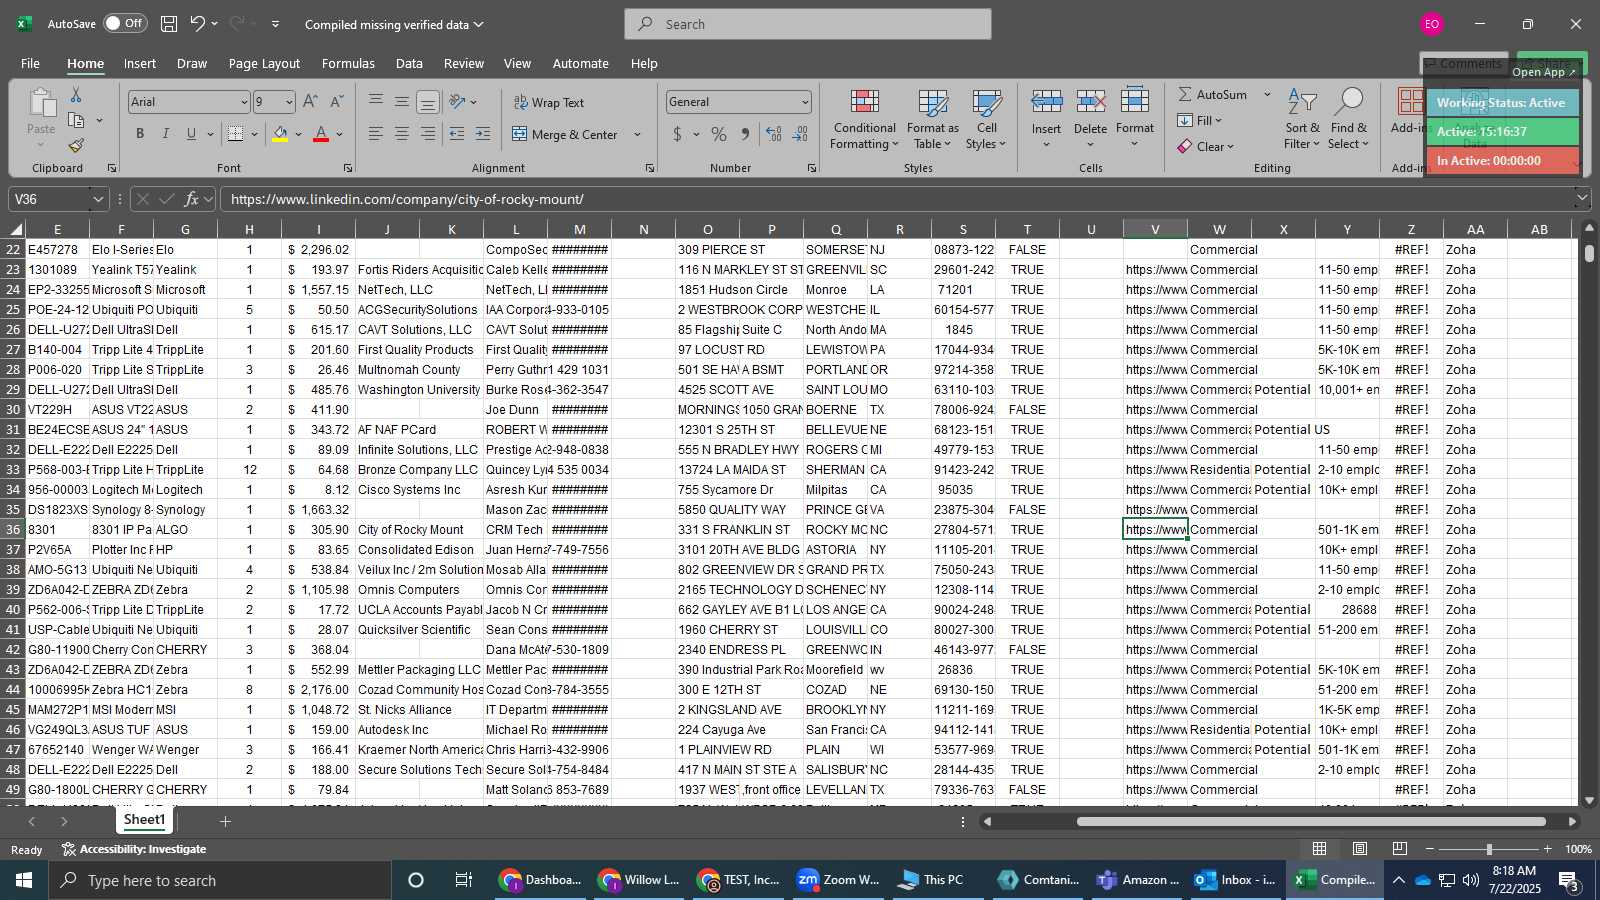Switch to Page Layout view in status bar
1600x900 pixels.
point(1360,849)
